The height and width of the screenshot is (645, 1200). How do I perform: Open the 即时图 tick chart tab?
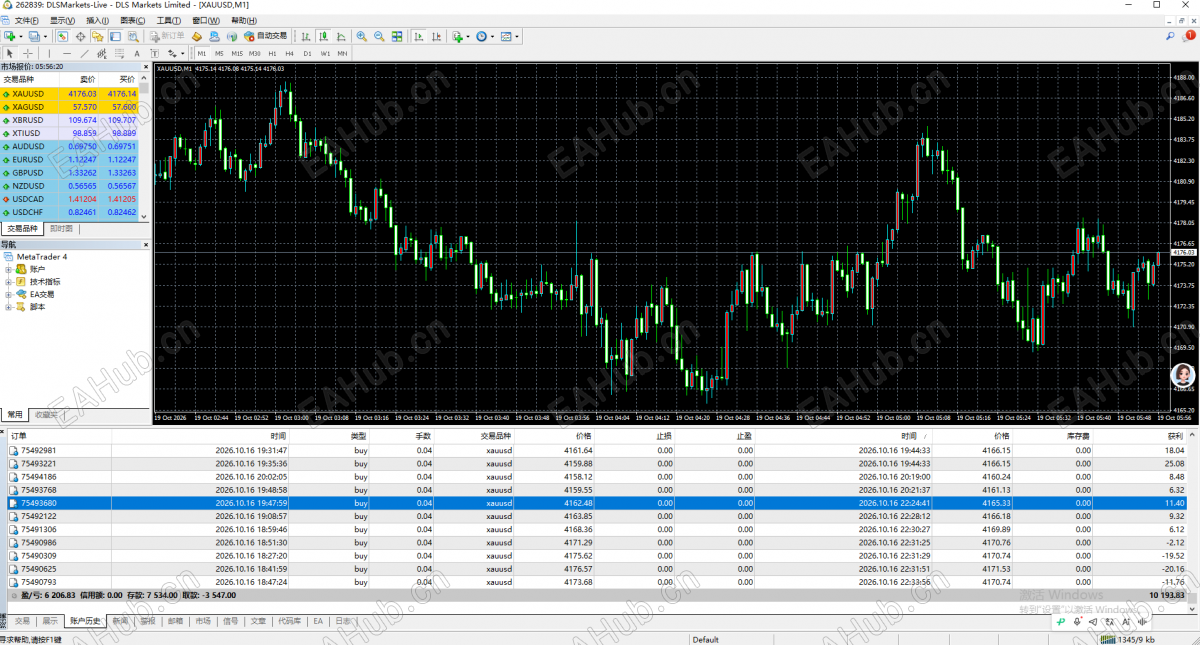pos(61,229)
